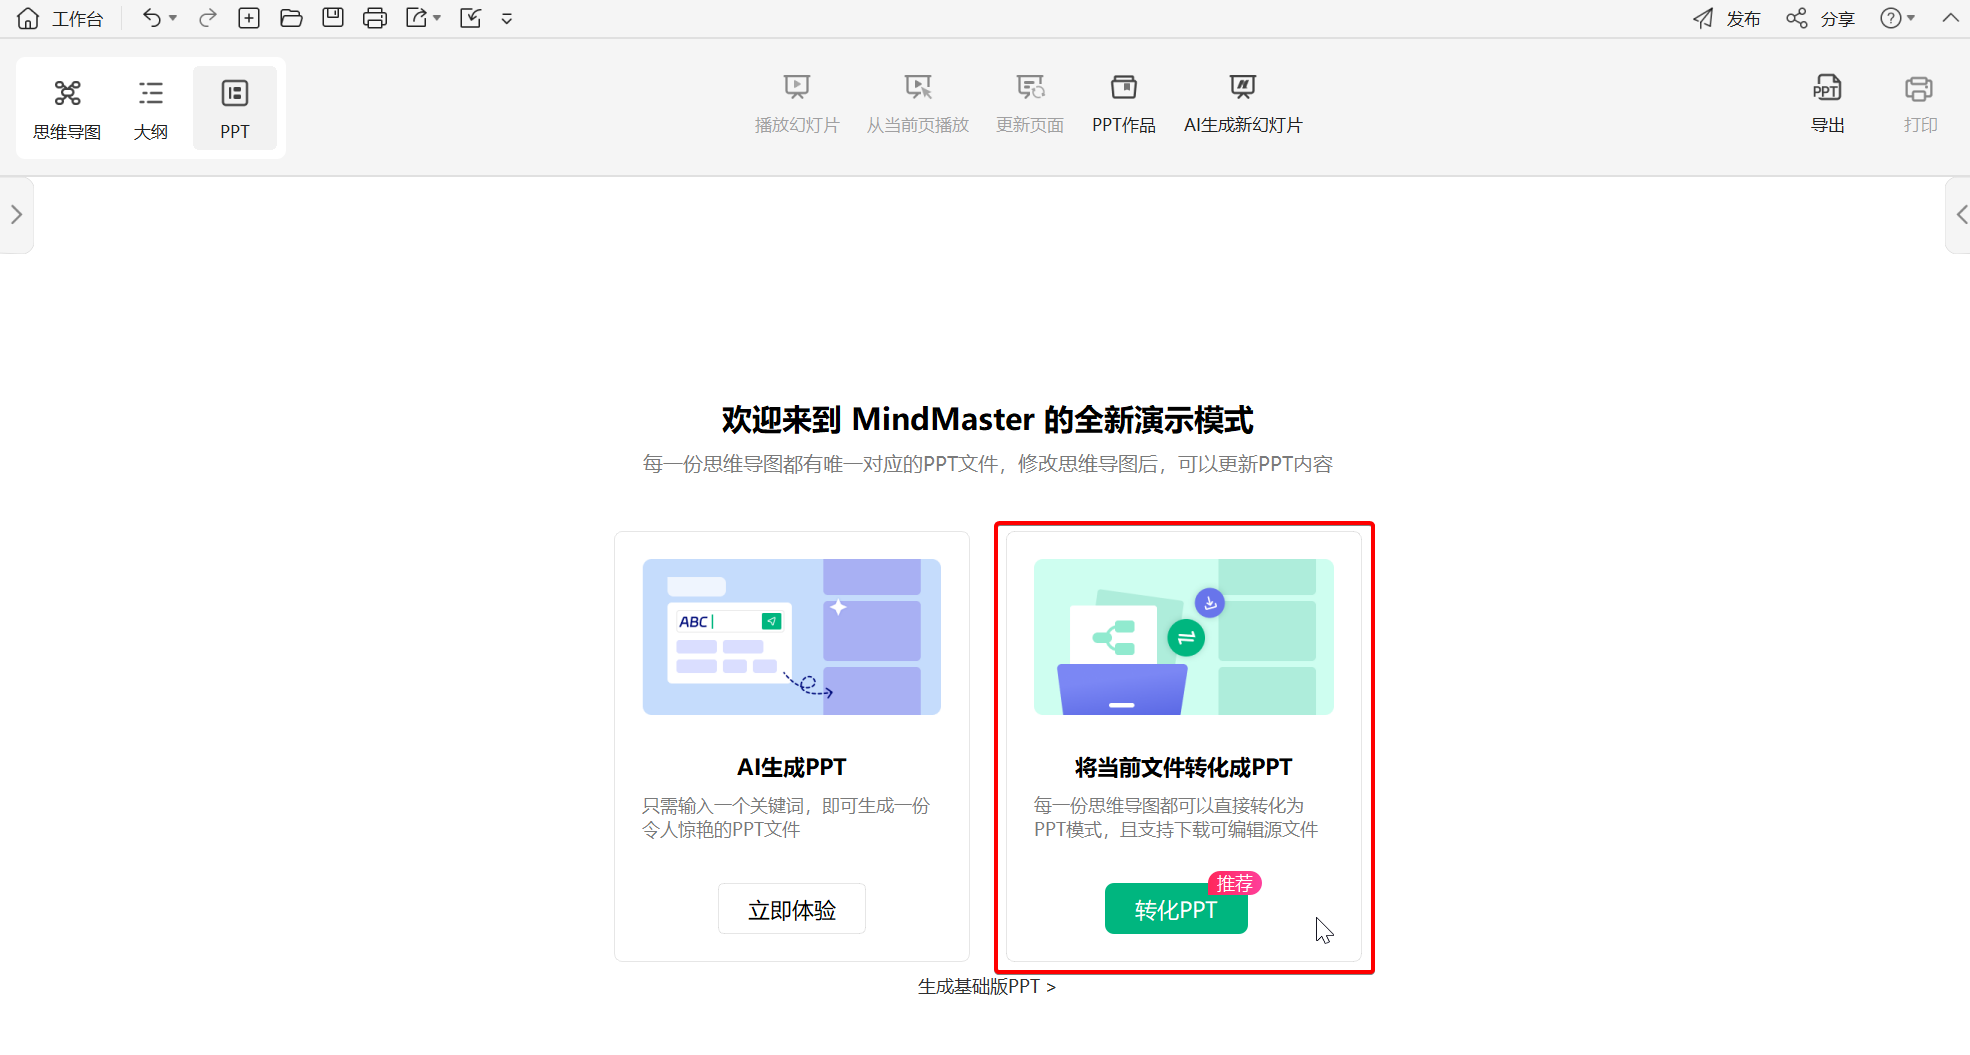The height and width of the screenshot is (1055, 1970).
Task: Click the export icon in quick toolbar
Action: [x=416, y=18]
